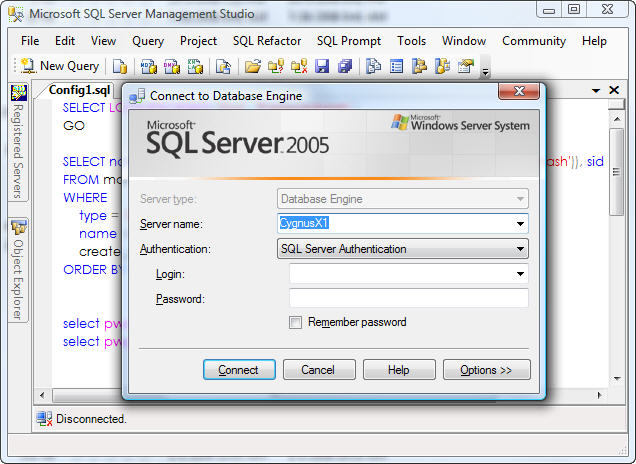Click the Disconnected status icon
The width and height of the screenshot is (636, 464).
(44, 419)
